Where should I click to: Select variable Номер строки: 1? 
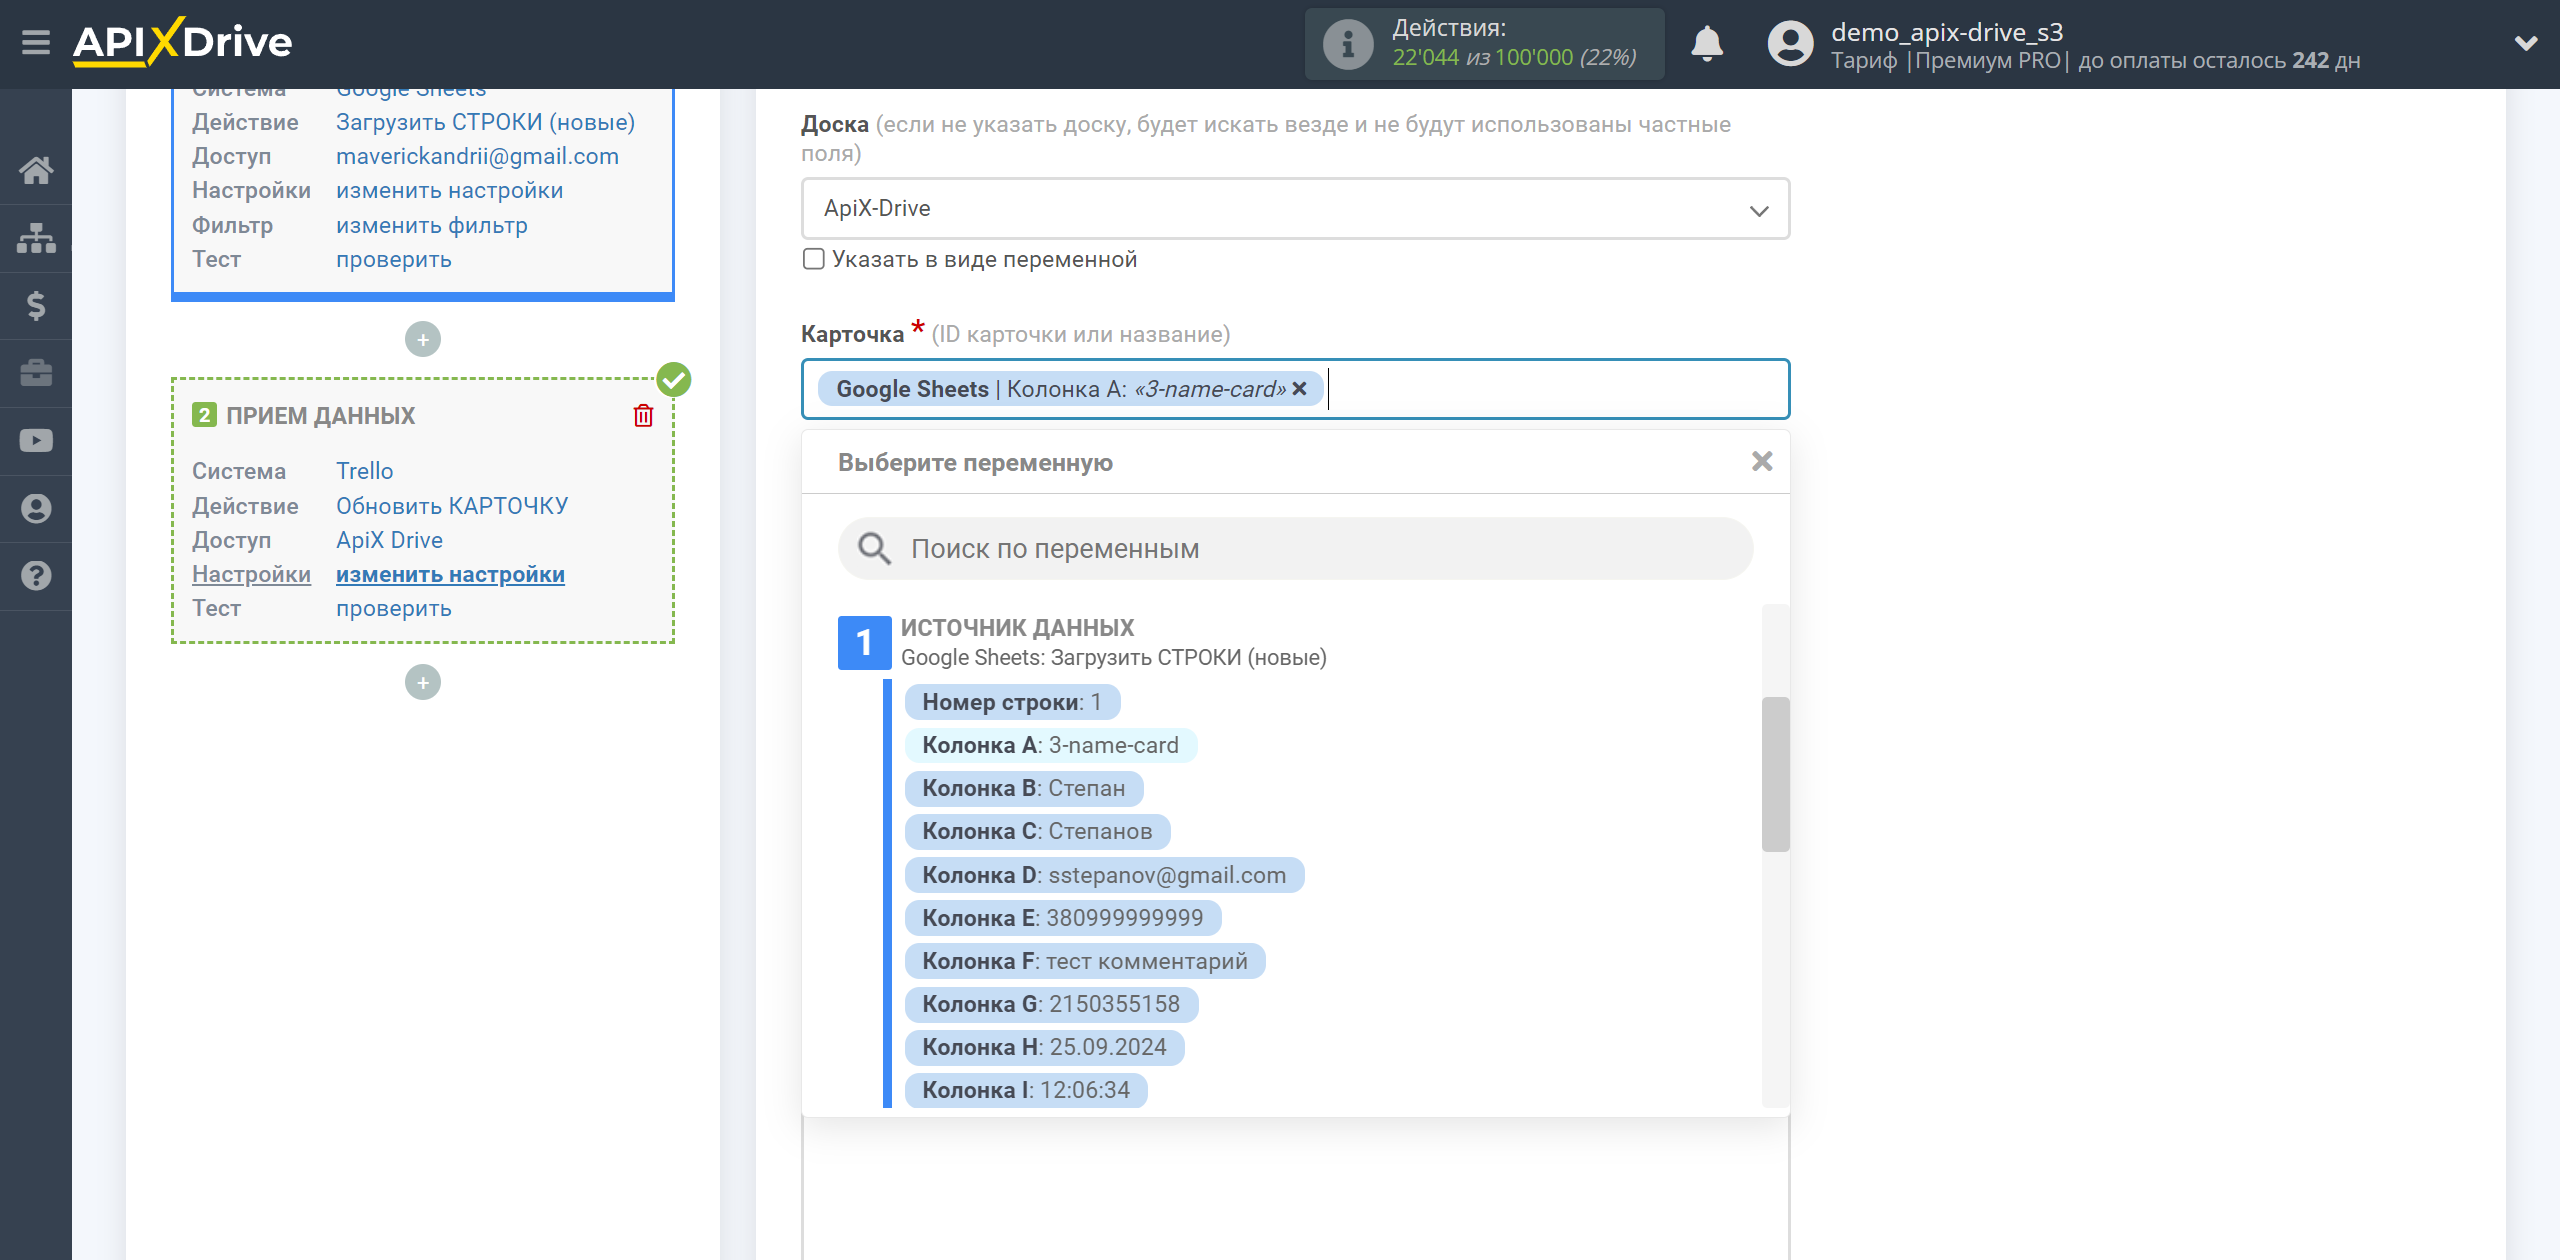pyautogui.click(x=1012, y=702)
